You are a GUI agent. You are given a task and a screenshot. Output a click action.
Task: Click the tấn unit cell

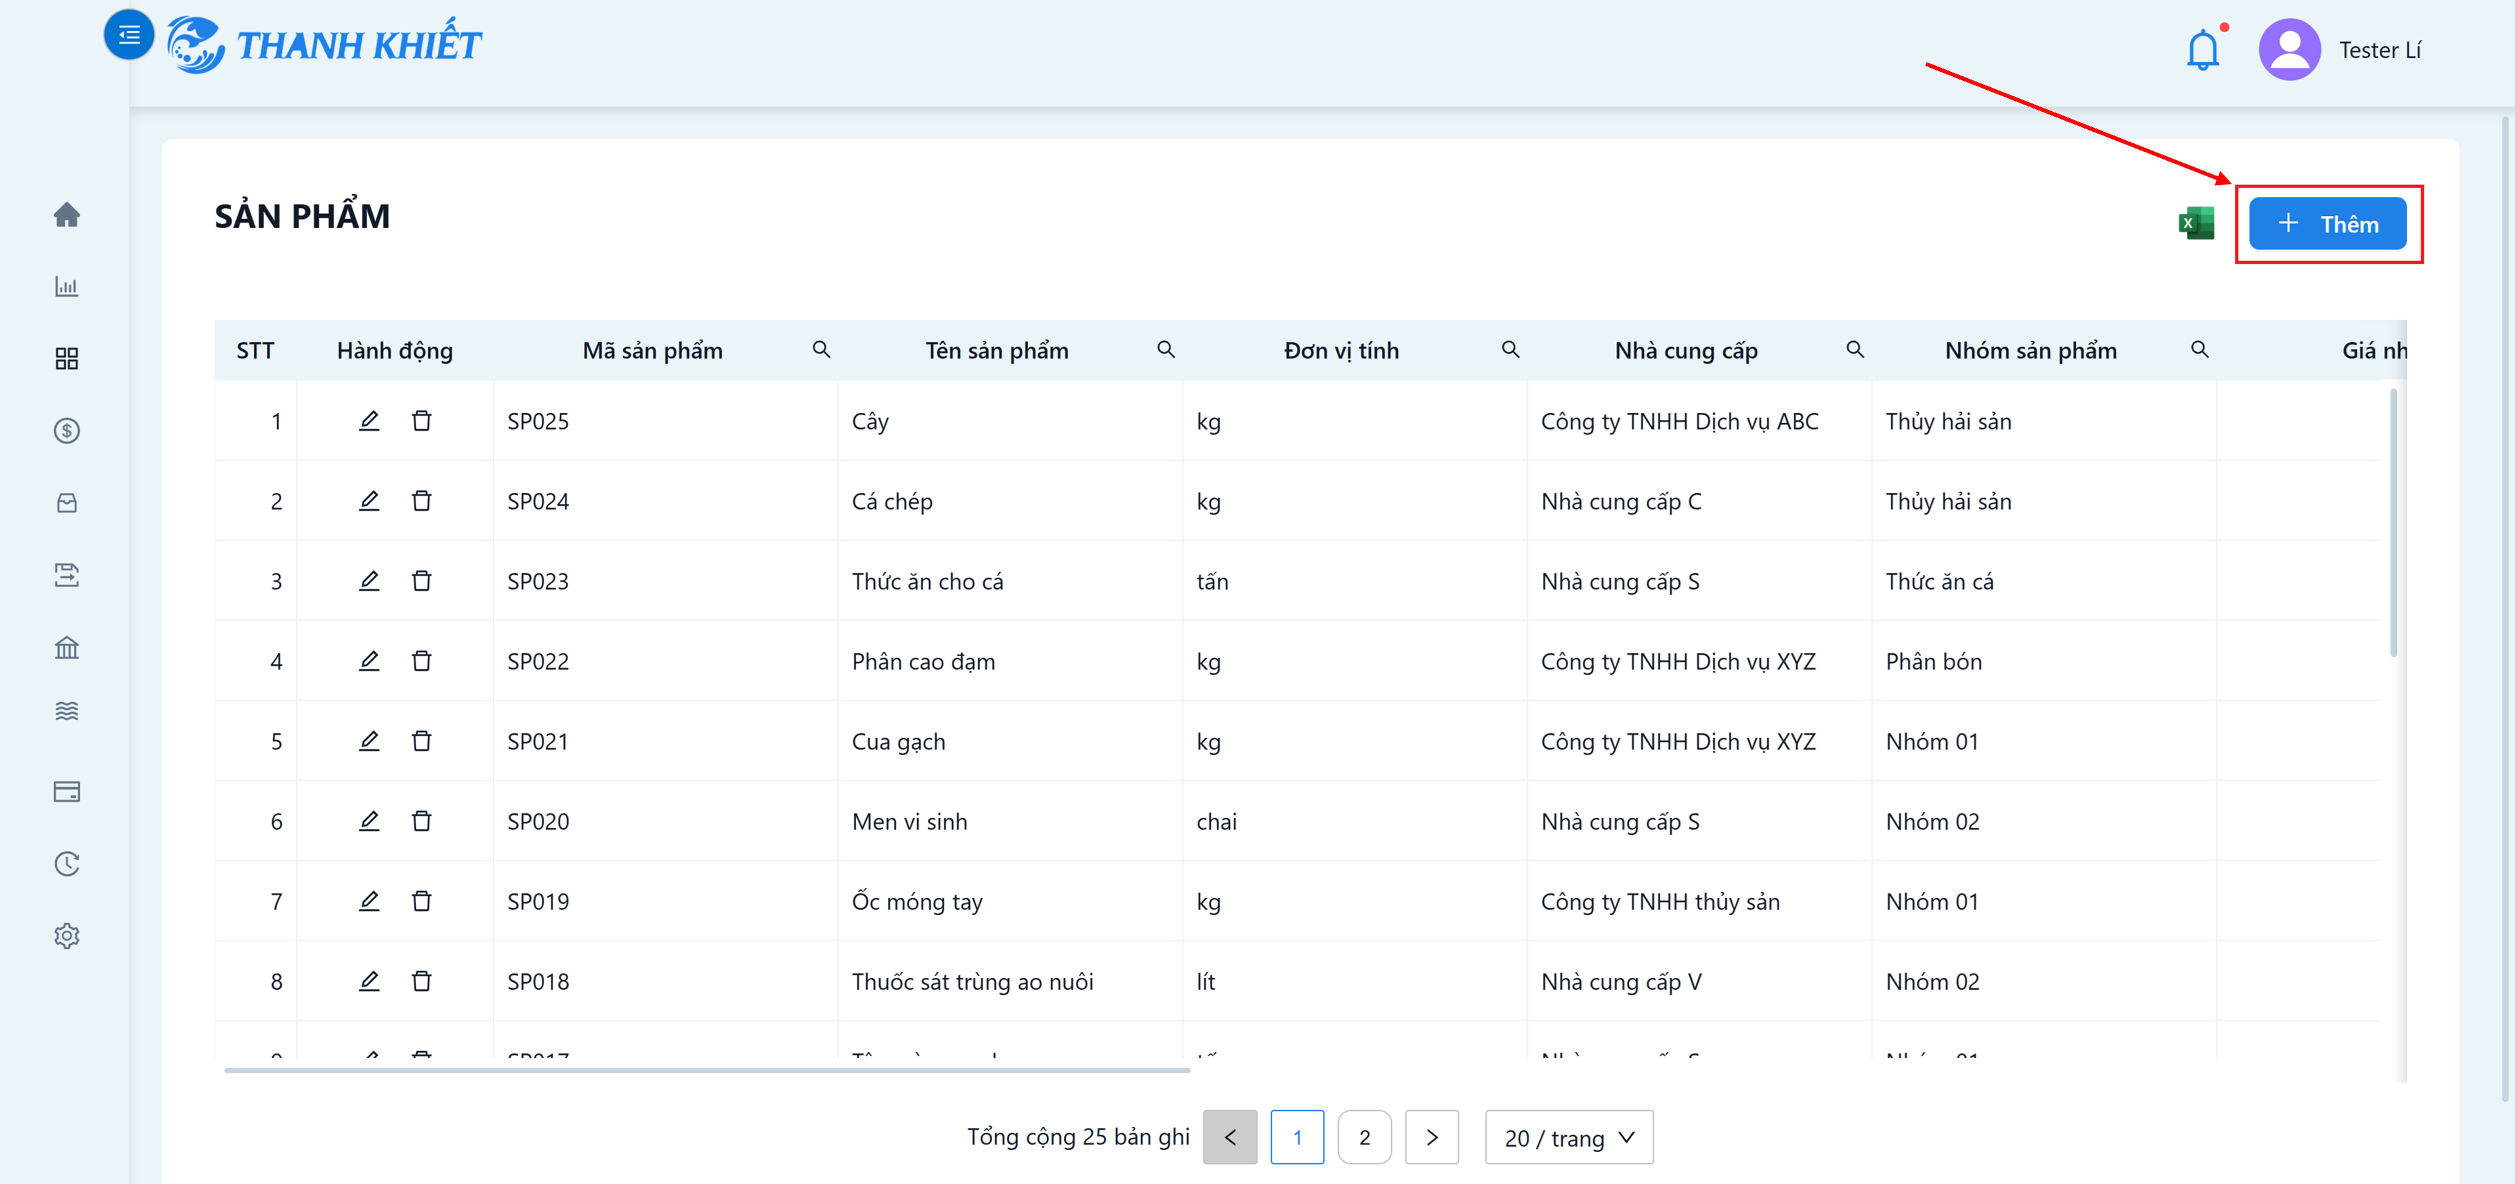point(1355,581)
